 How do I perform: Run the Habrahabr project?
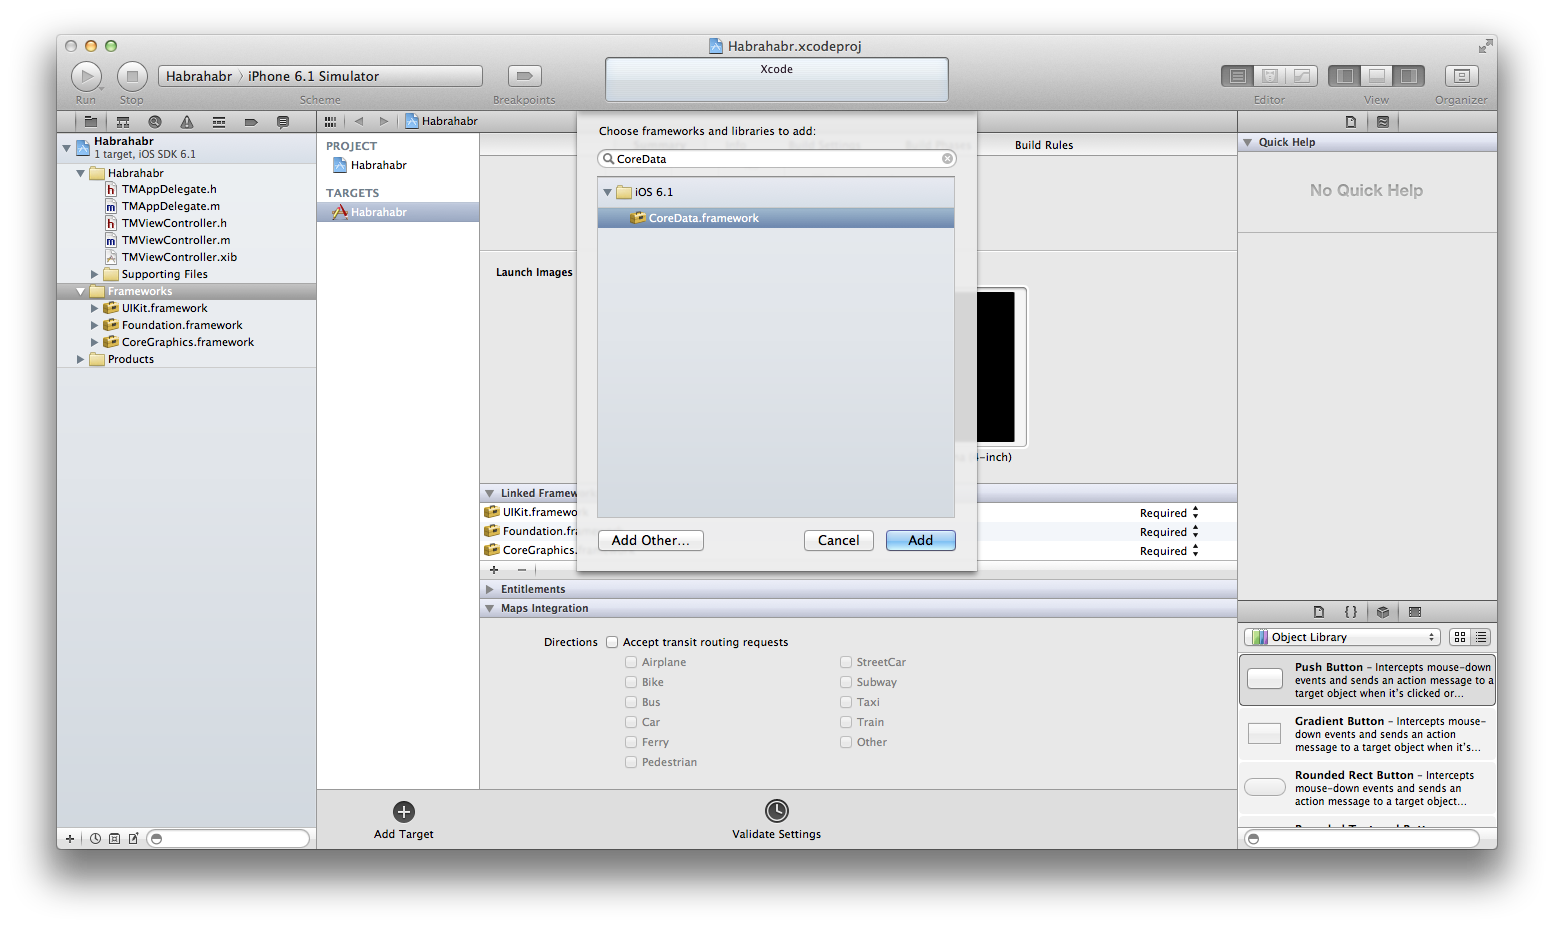coord(86,75)
